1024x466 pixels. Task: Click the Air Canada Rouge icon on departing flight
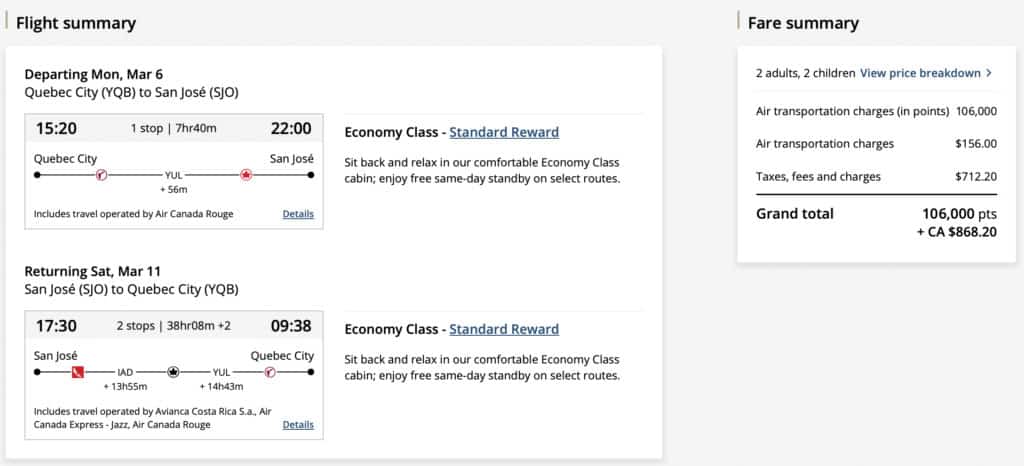pos(100,175)
